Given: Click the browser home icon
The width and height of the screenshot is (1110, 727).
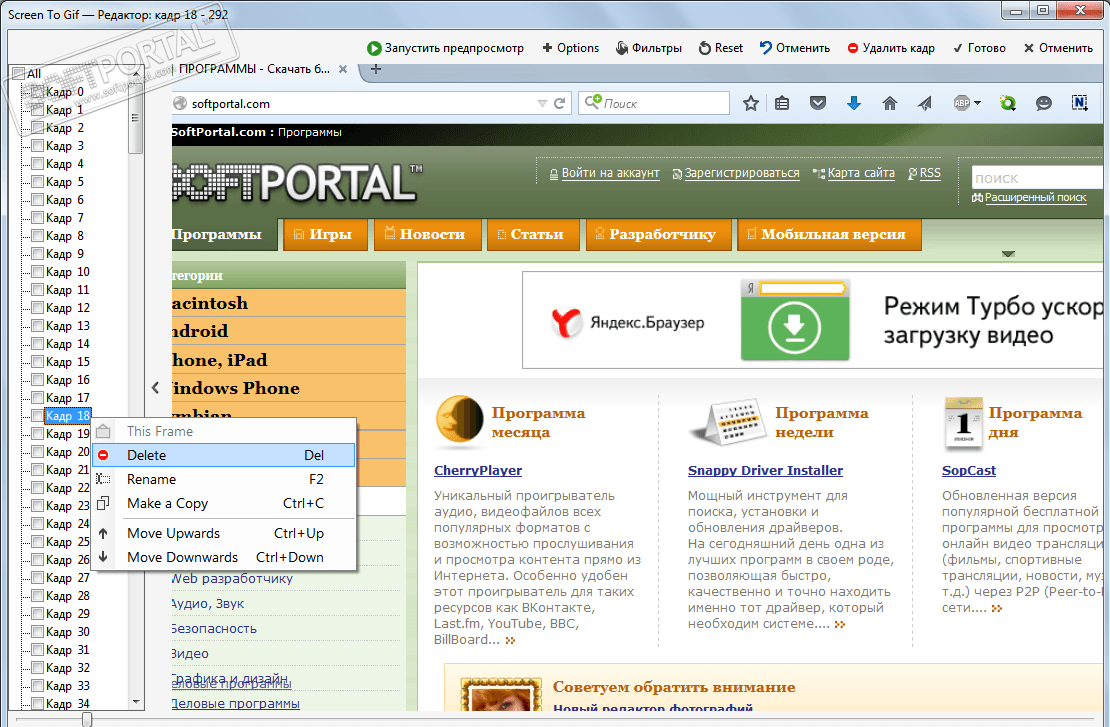Looking at the screenshot, I should (890, 103).
